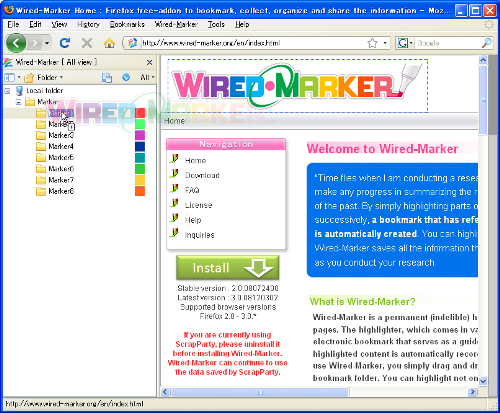500x413 pixels.
Task: Click the red Marker1 color swatch
Action: (140, 113)
